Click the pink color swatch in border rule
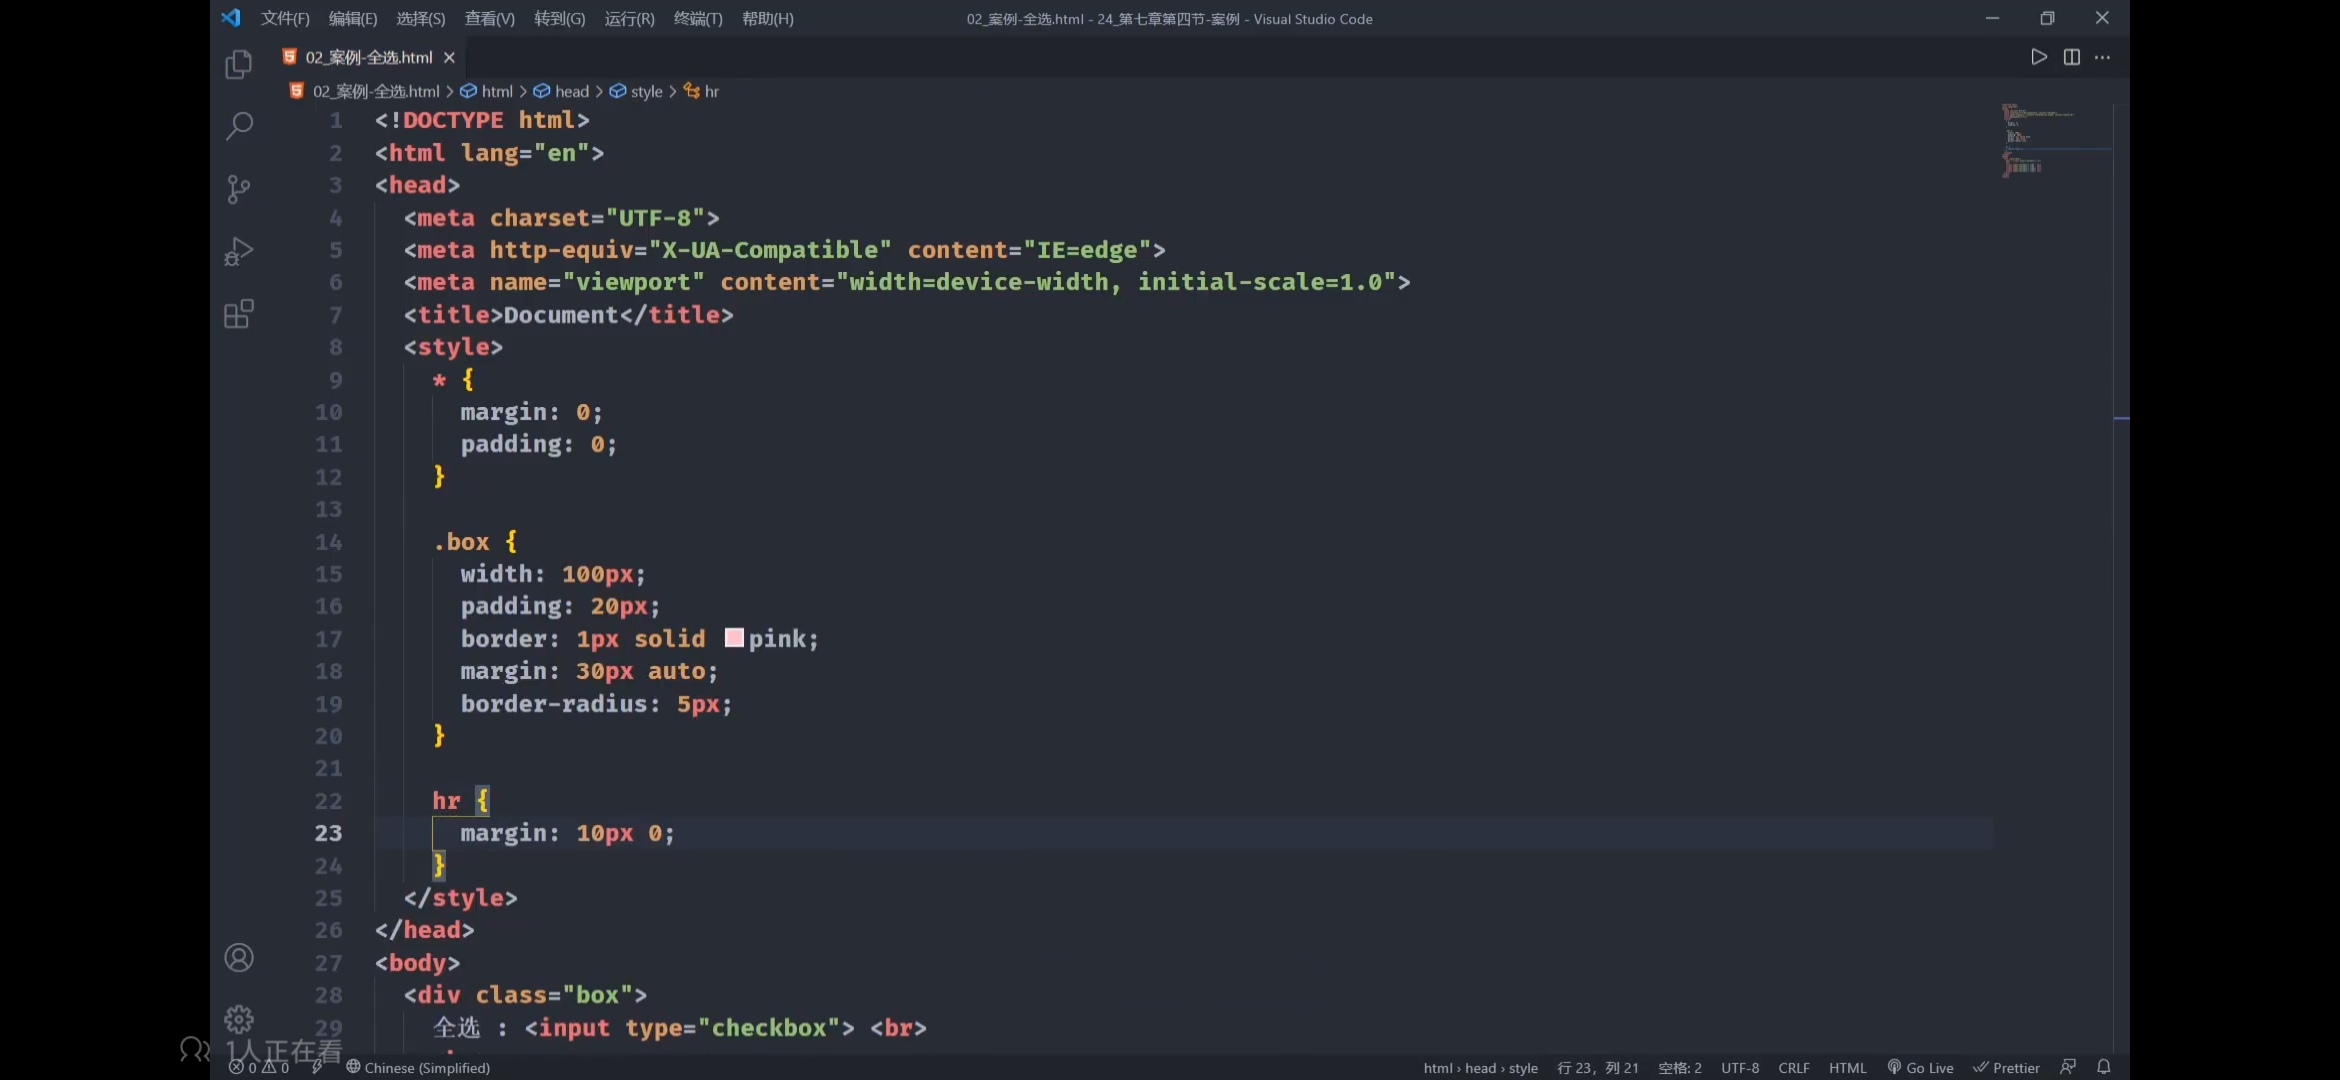The width and height of the screenshot is (2340, 1080). pos(734,638)
